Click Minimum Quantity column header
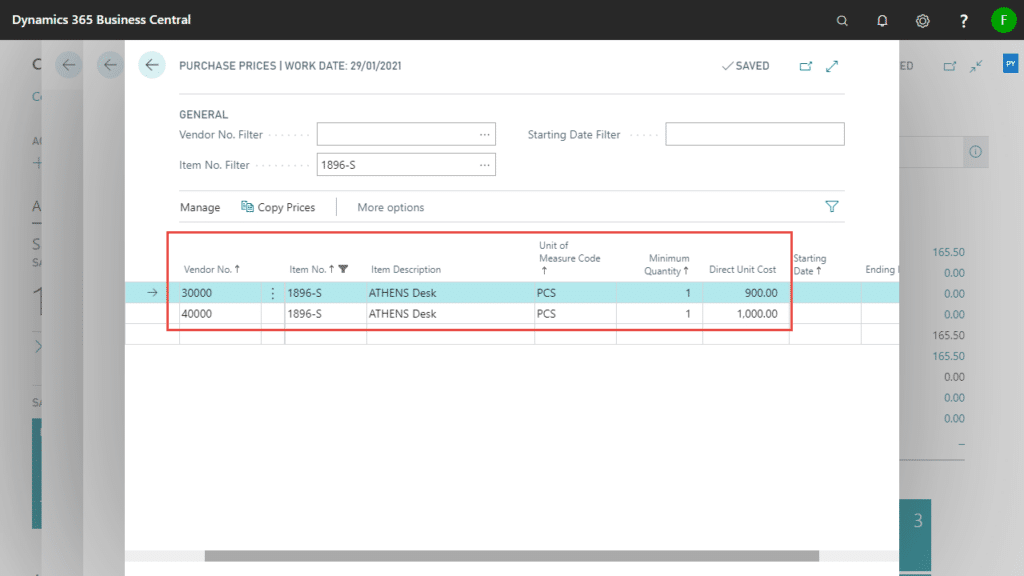This screenshot has width=1024, height=576. tap(666, 264)
